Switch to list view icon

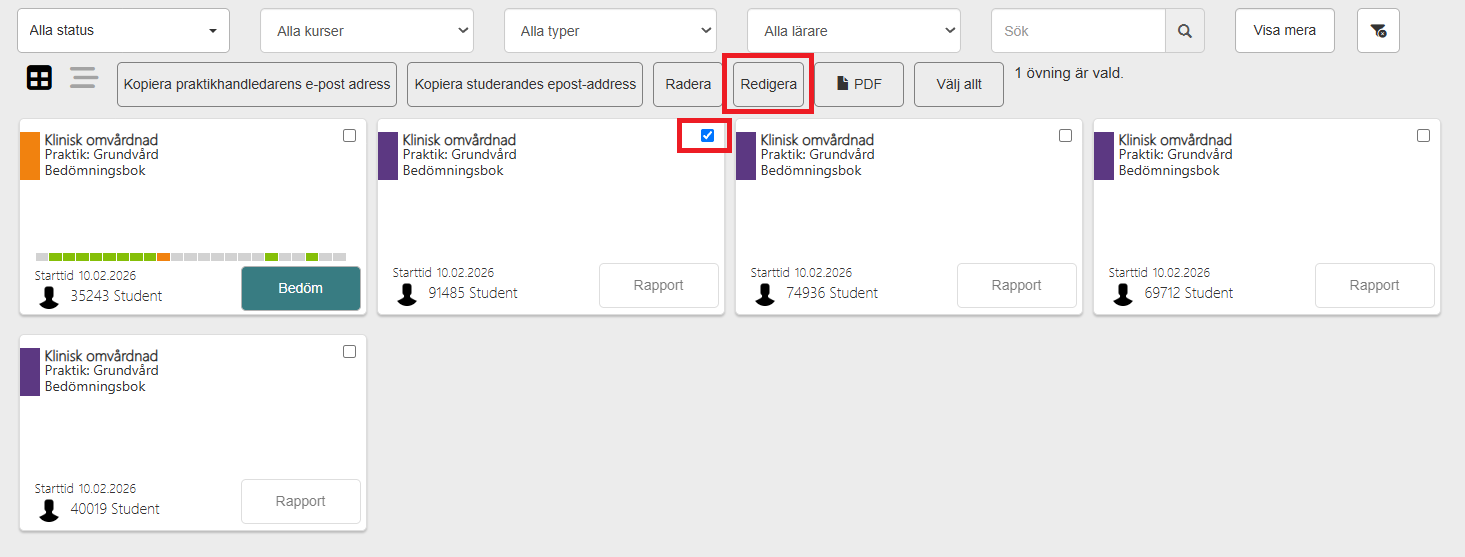coord(84,78)
